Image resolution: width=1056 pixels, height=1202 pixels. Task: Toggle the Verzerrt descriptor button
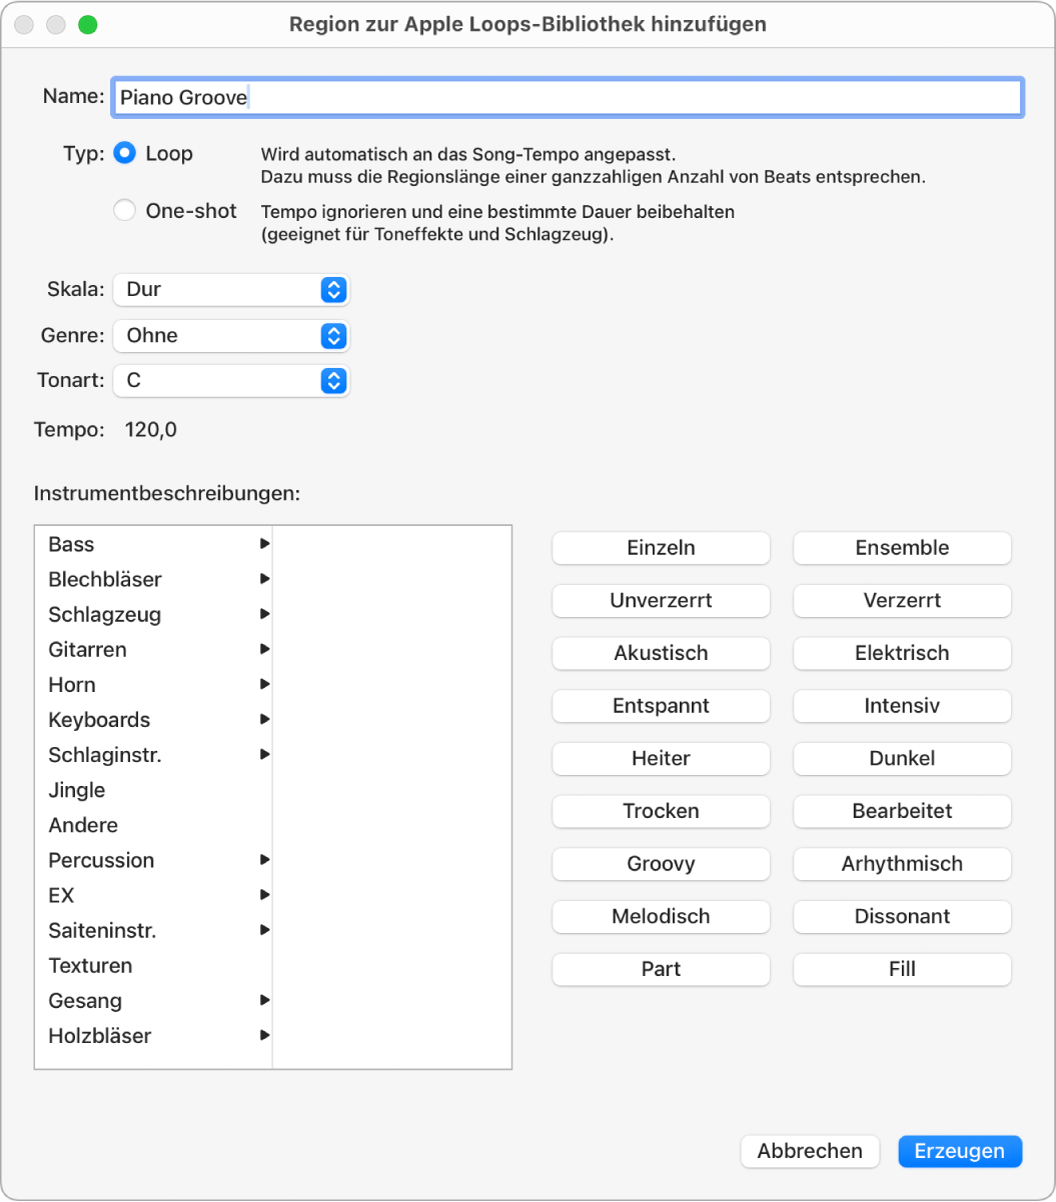point(902,601)
